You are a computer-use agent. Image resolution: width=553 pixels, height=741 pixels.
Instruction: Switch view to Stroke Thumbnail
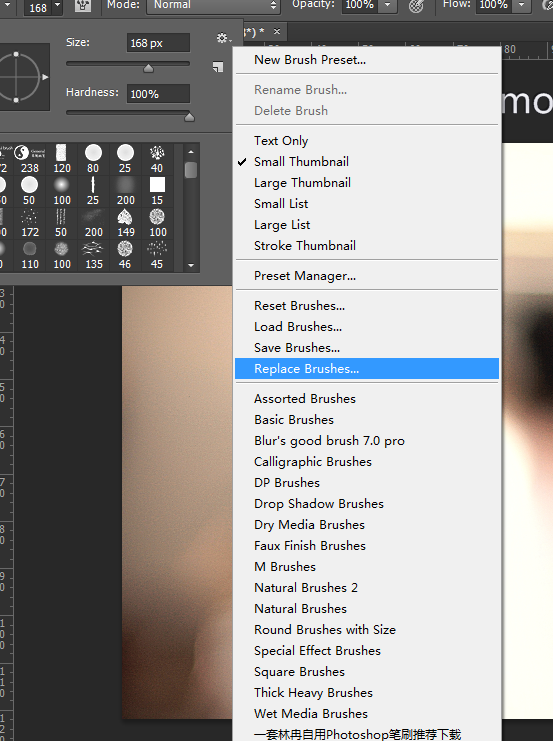click(367, 246)
